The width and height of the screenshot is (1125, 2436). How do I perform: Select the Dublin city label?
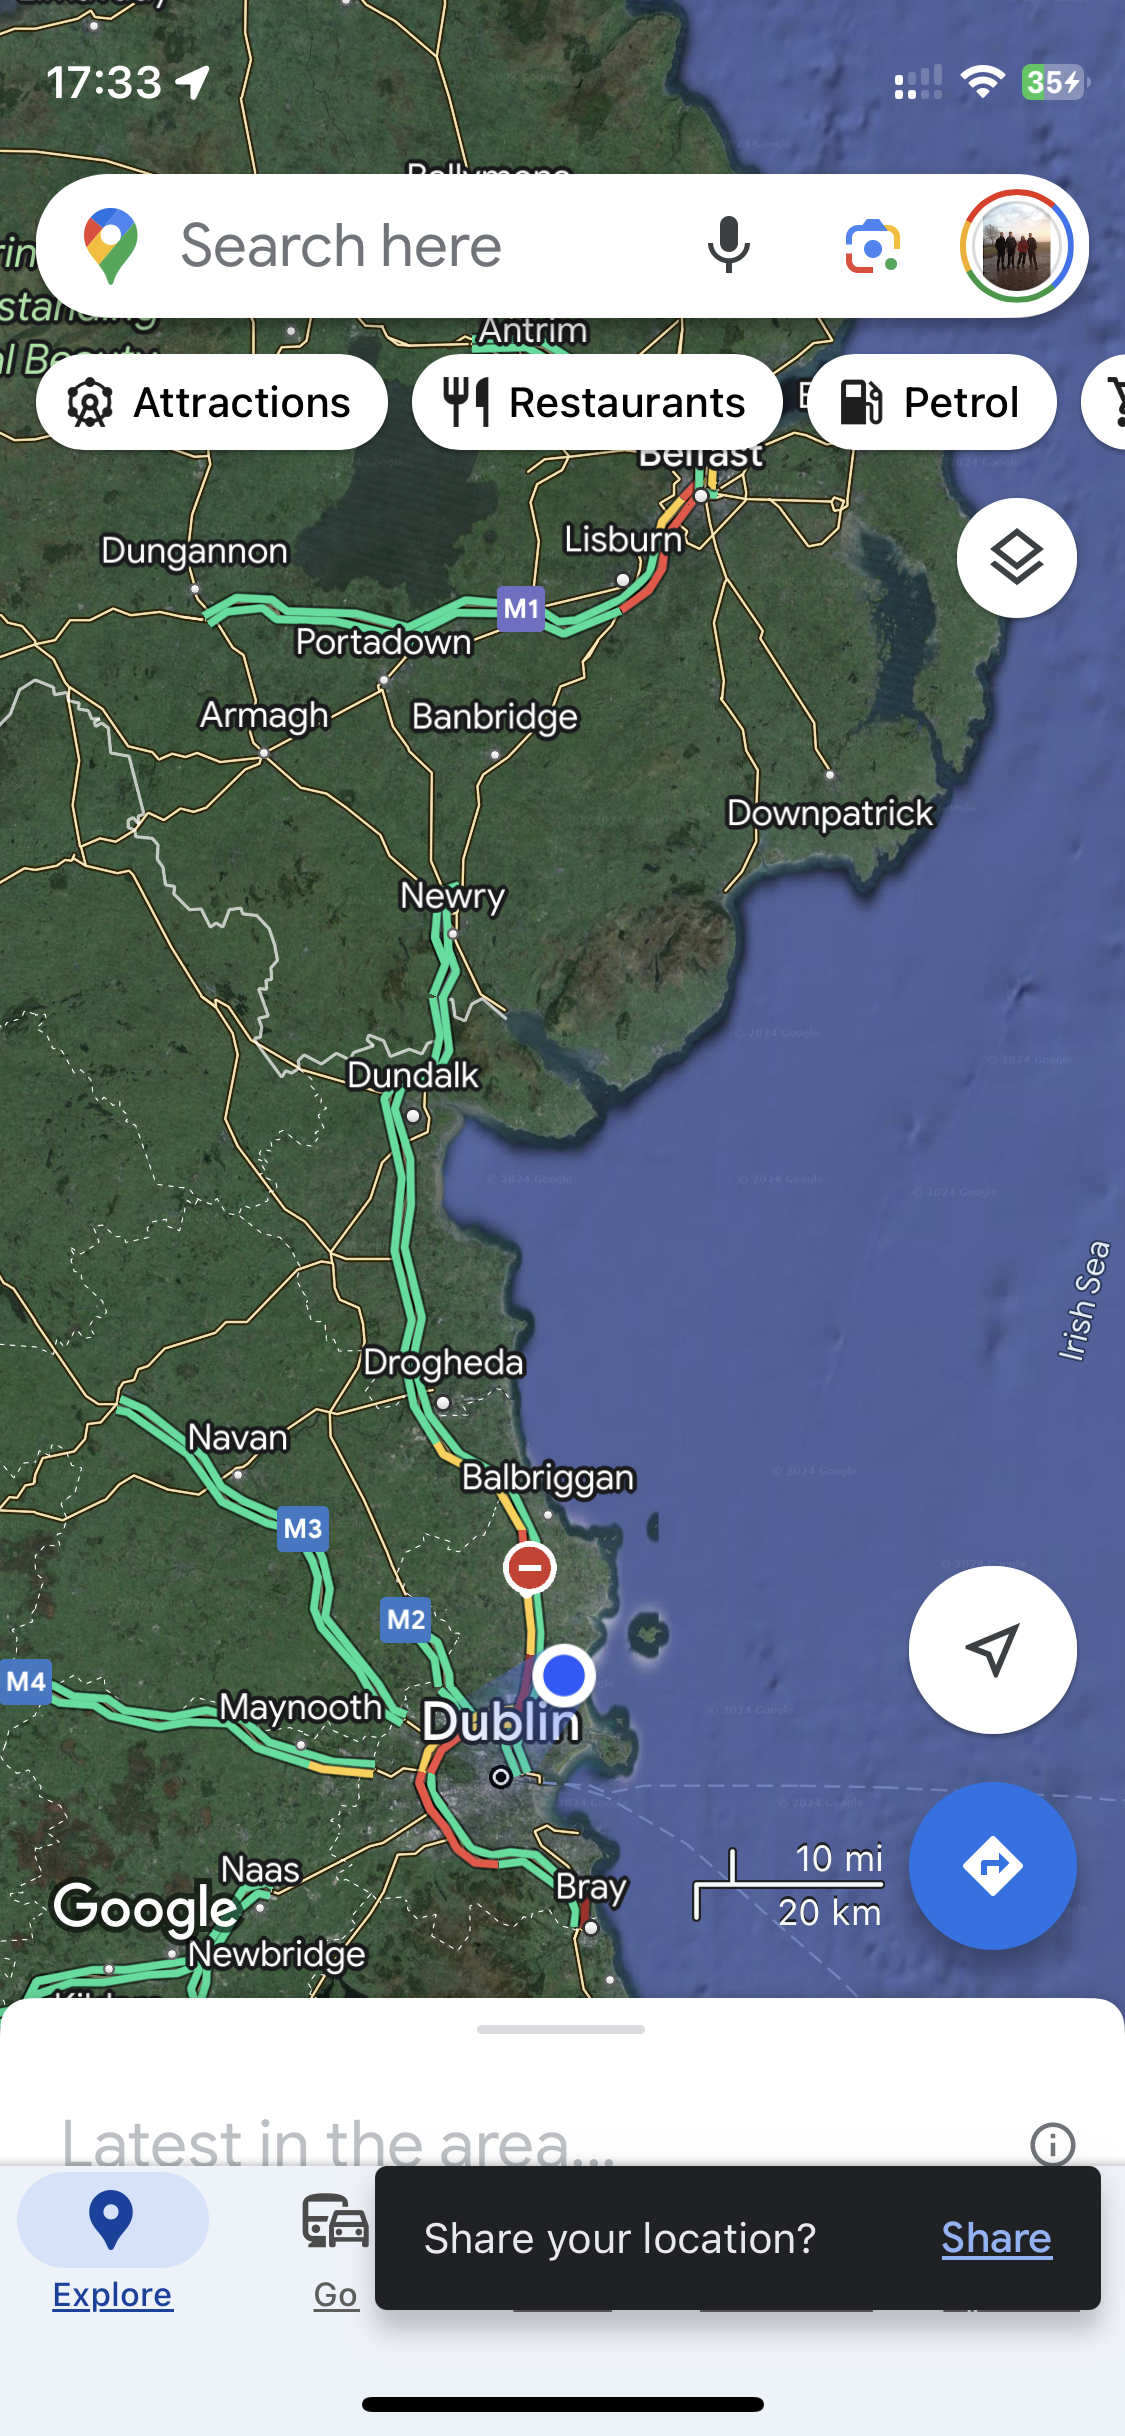pyautogui.click(x=501, y=1722)
